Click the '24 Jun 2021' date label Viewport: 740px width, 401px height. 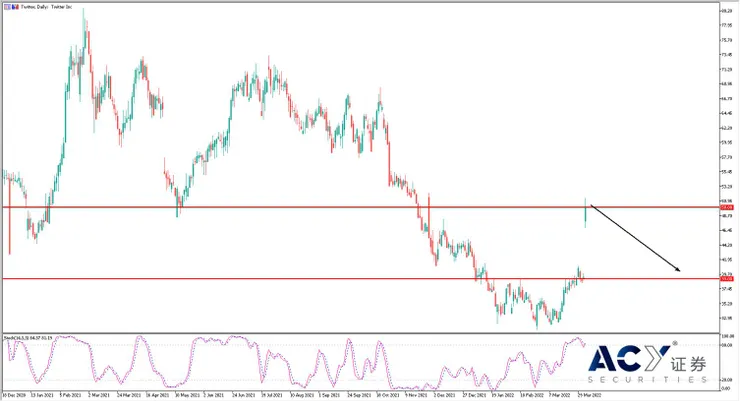click(244, 395)
